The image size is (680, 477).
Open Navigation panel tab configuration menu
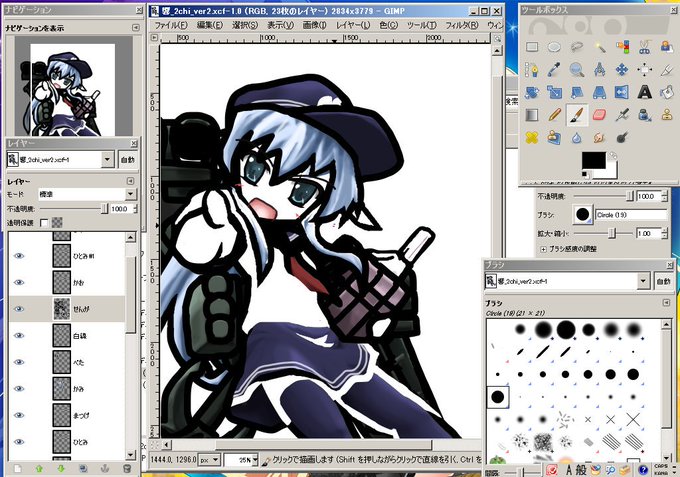coord(136,27)
